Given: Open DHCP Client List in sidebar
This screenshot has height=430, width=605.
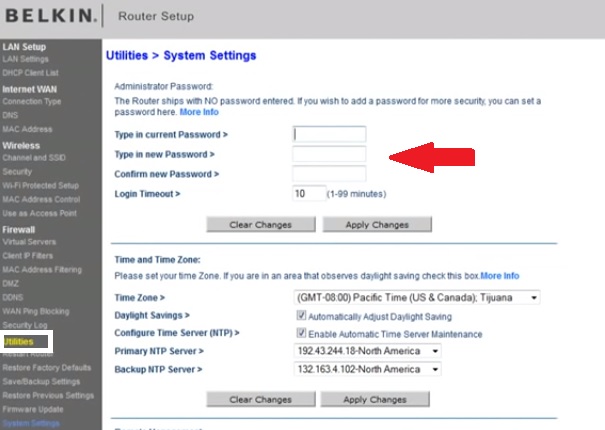Looking at the screenshot, I should coord(30,73).
